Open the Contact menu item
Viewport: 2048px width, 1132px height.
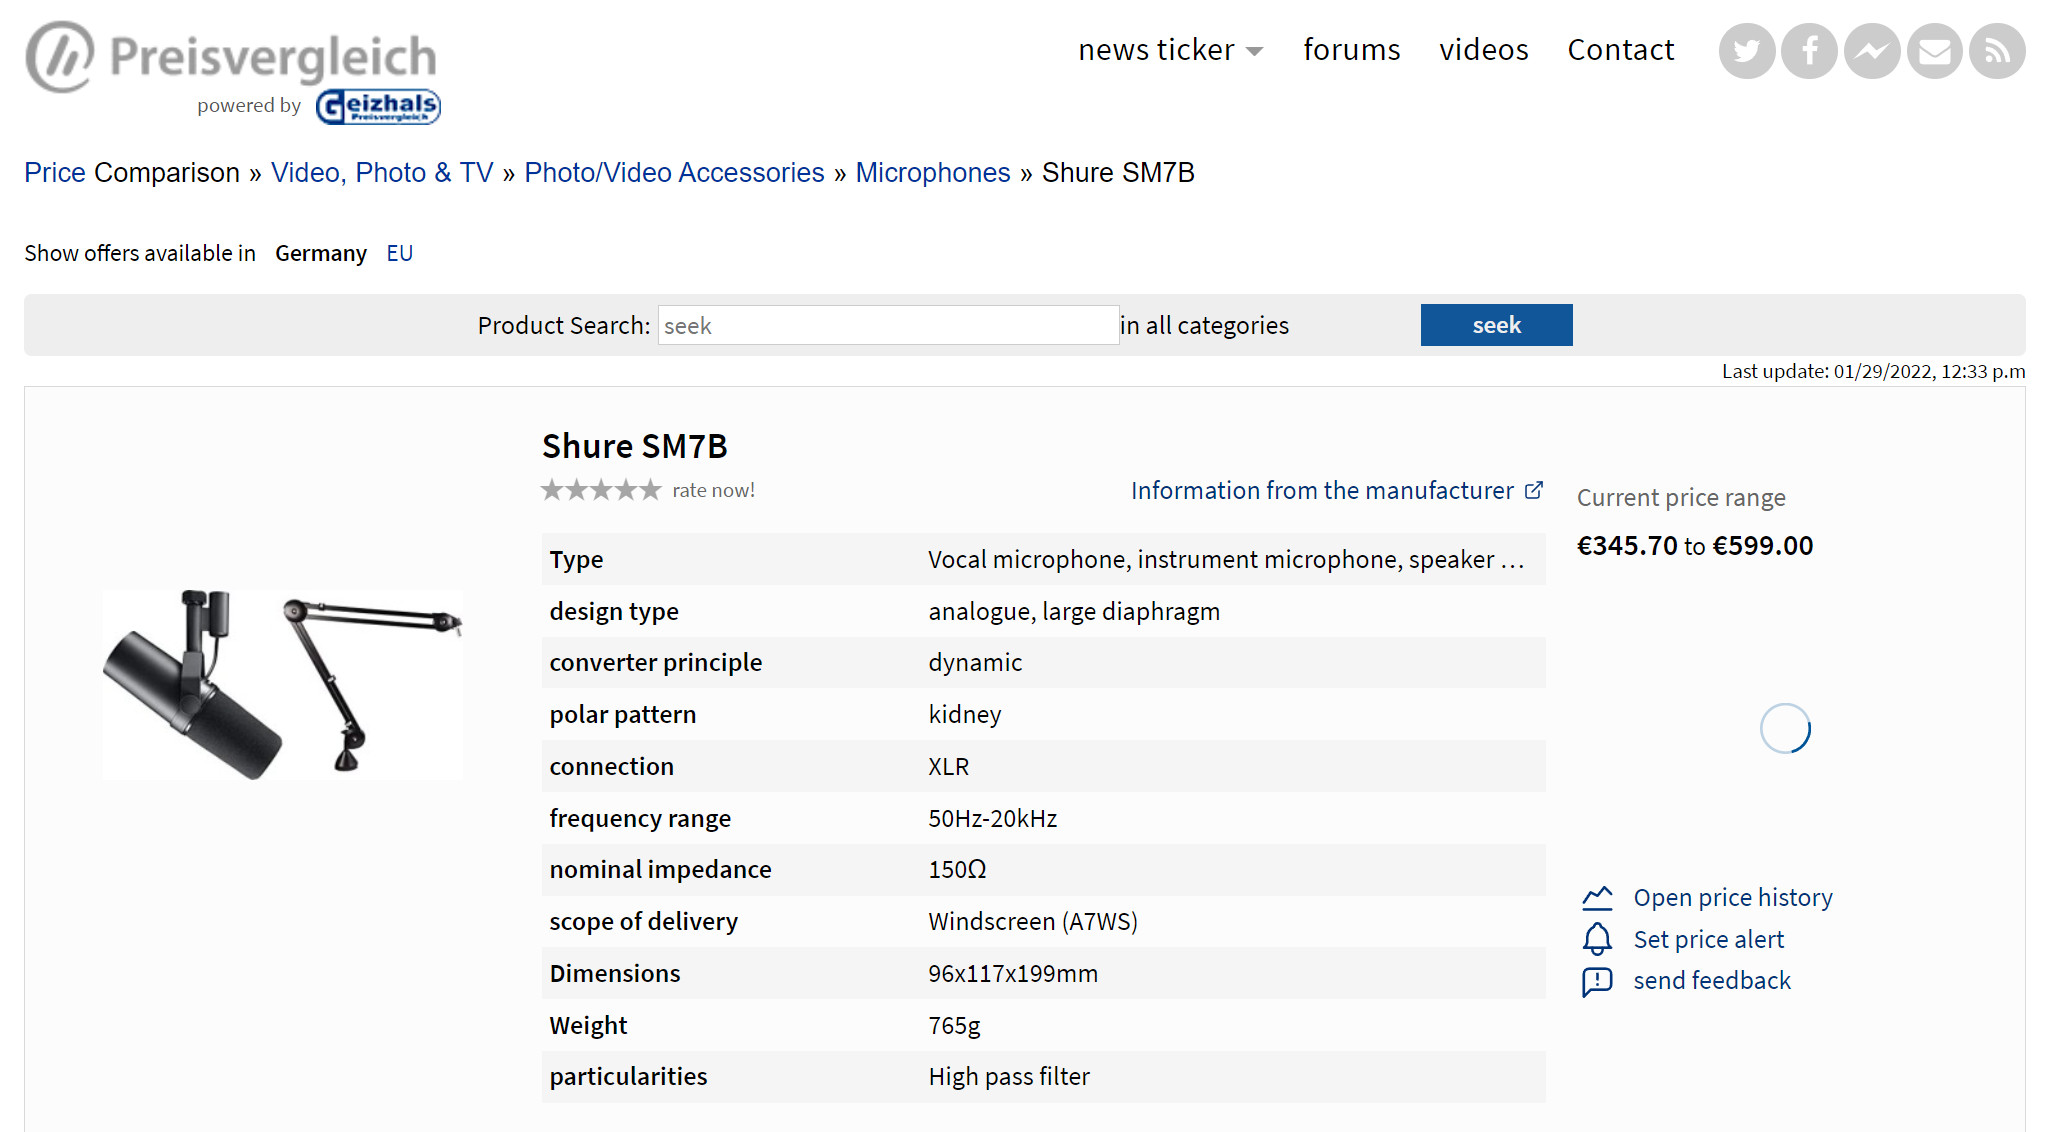click(x=1620, y=50)
